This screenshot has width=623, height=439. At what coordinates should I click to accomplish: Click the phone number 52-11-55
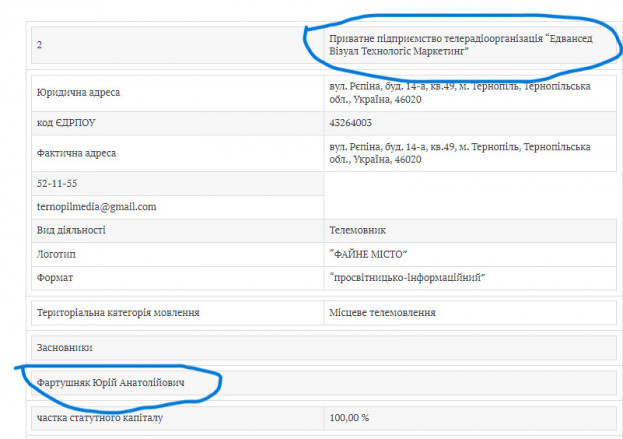point(55,185)
